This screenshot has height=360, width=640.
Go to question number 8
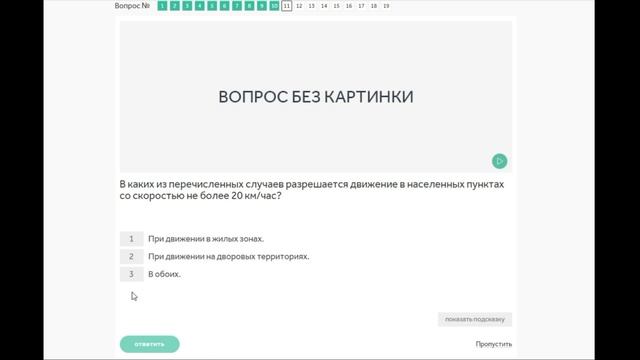tap(249, 6)
